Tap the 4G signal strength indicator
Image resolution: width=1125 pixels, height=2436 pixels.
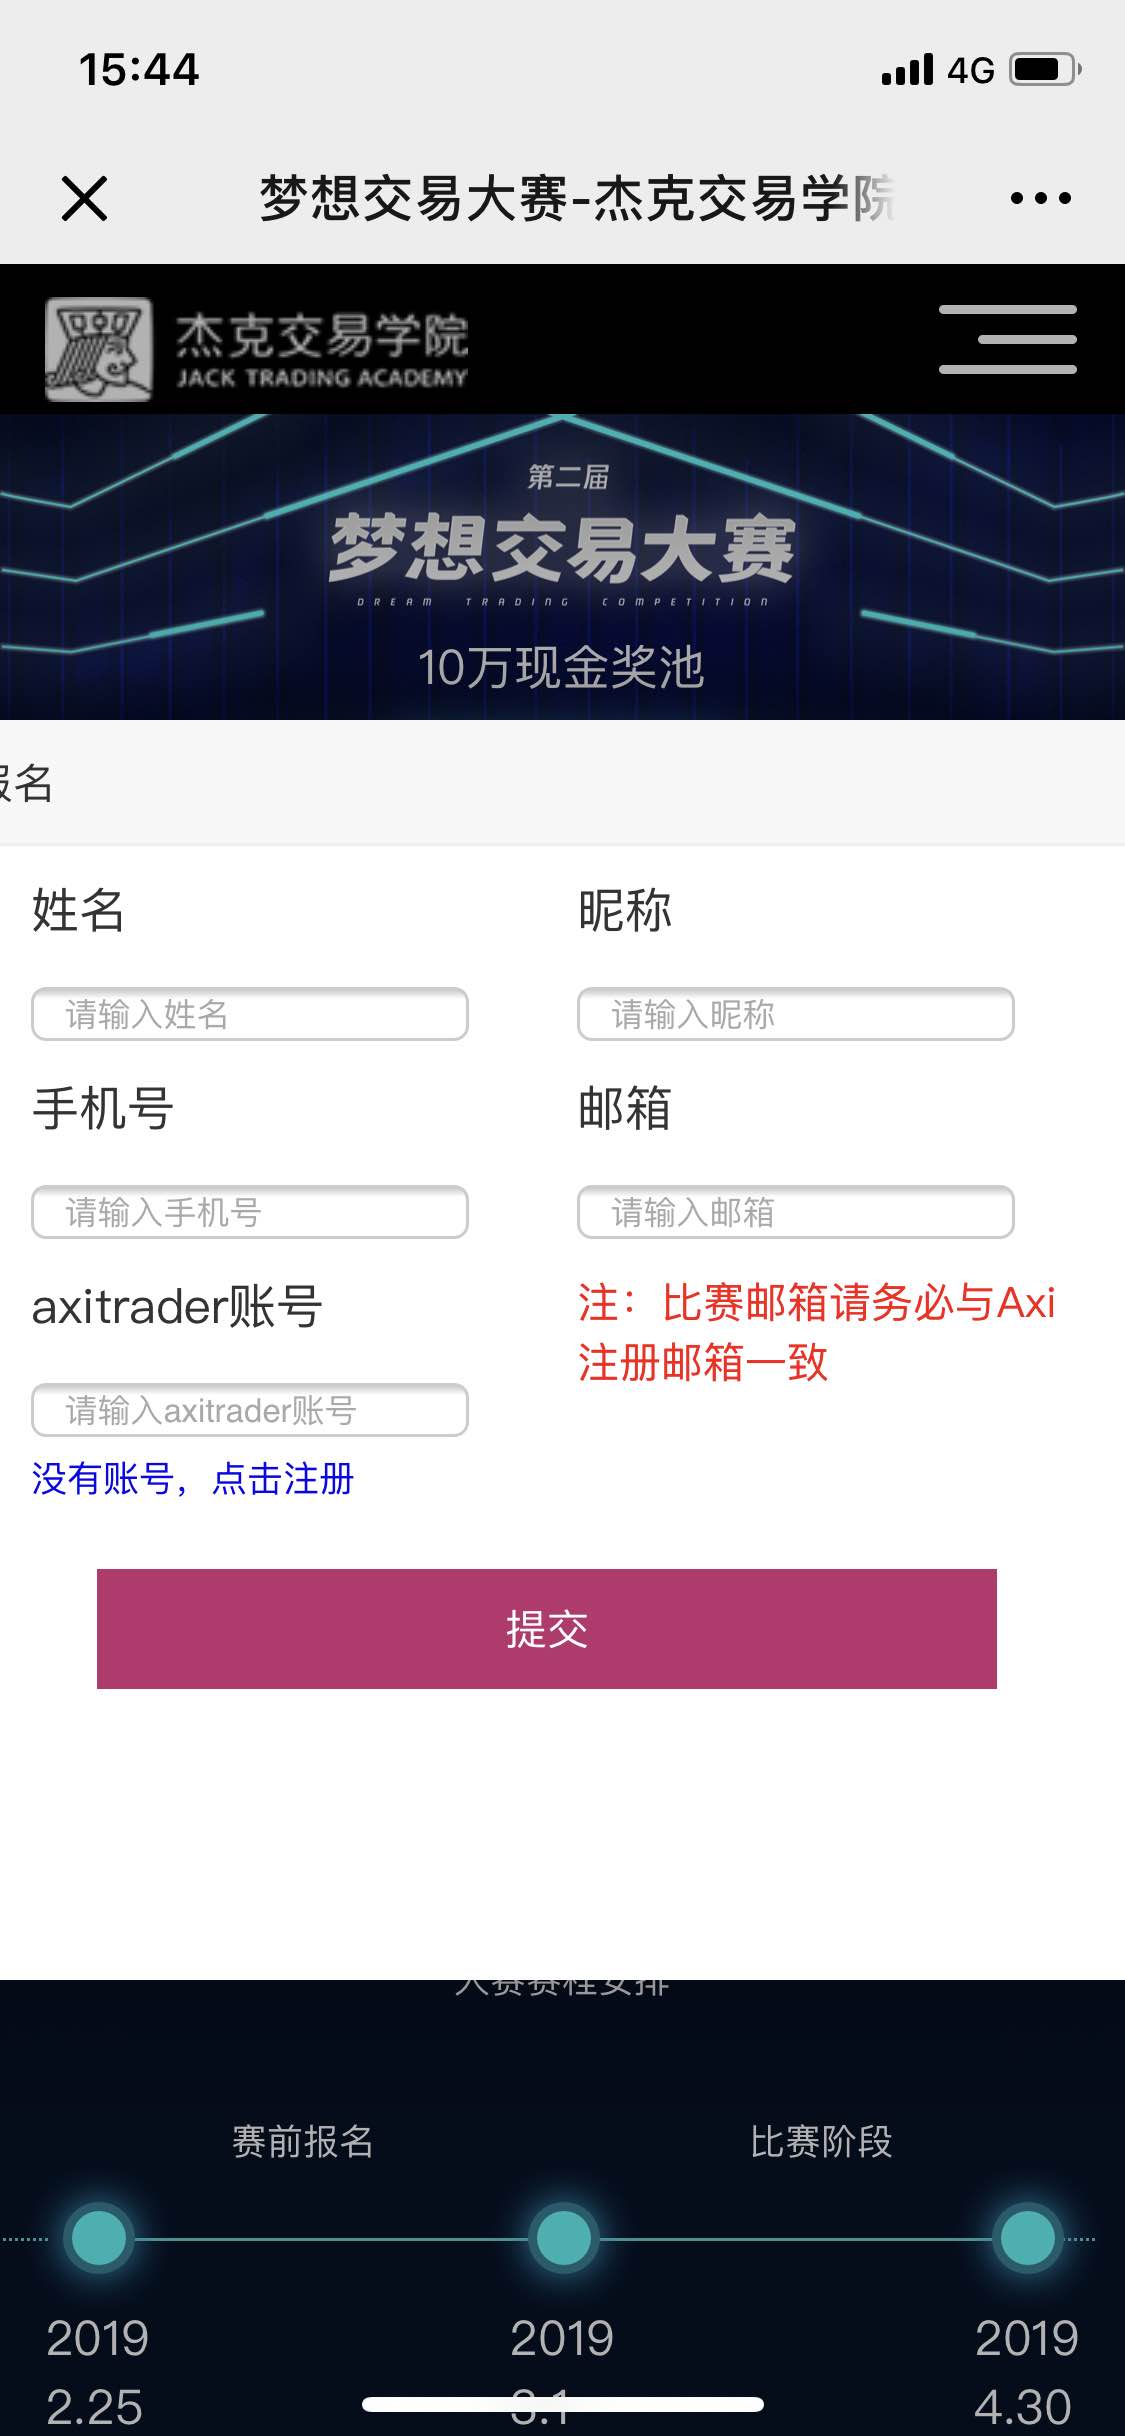[x=937, y=70]
